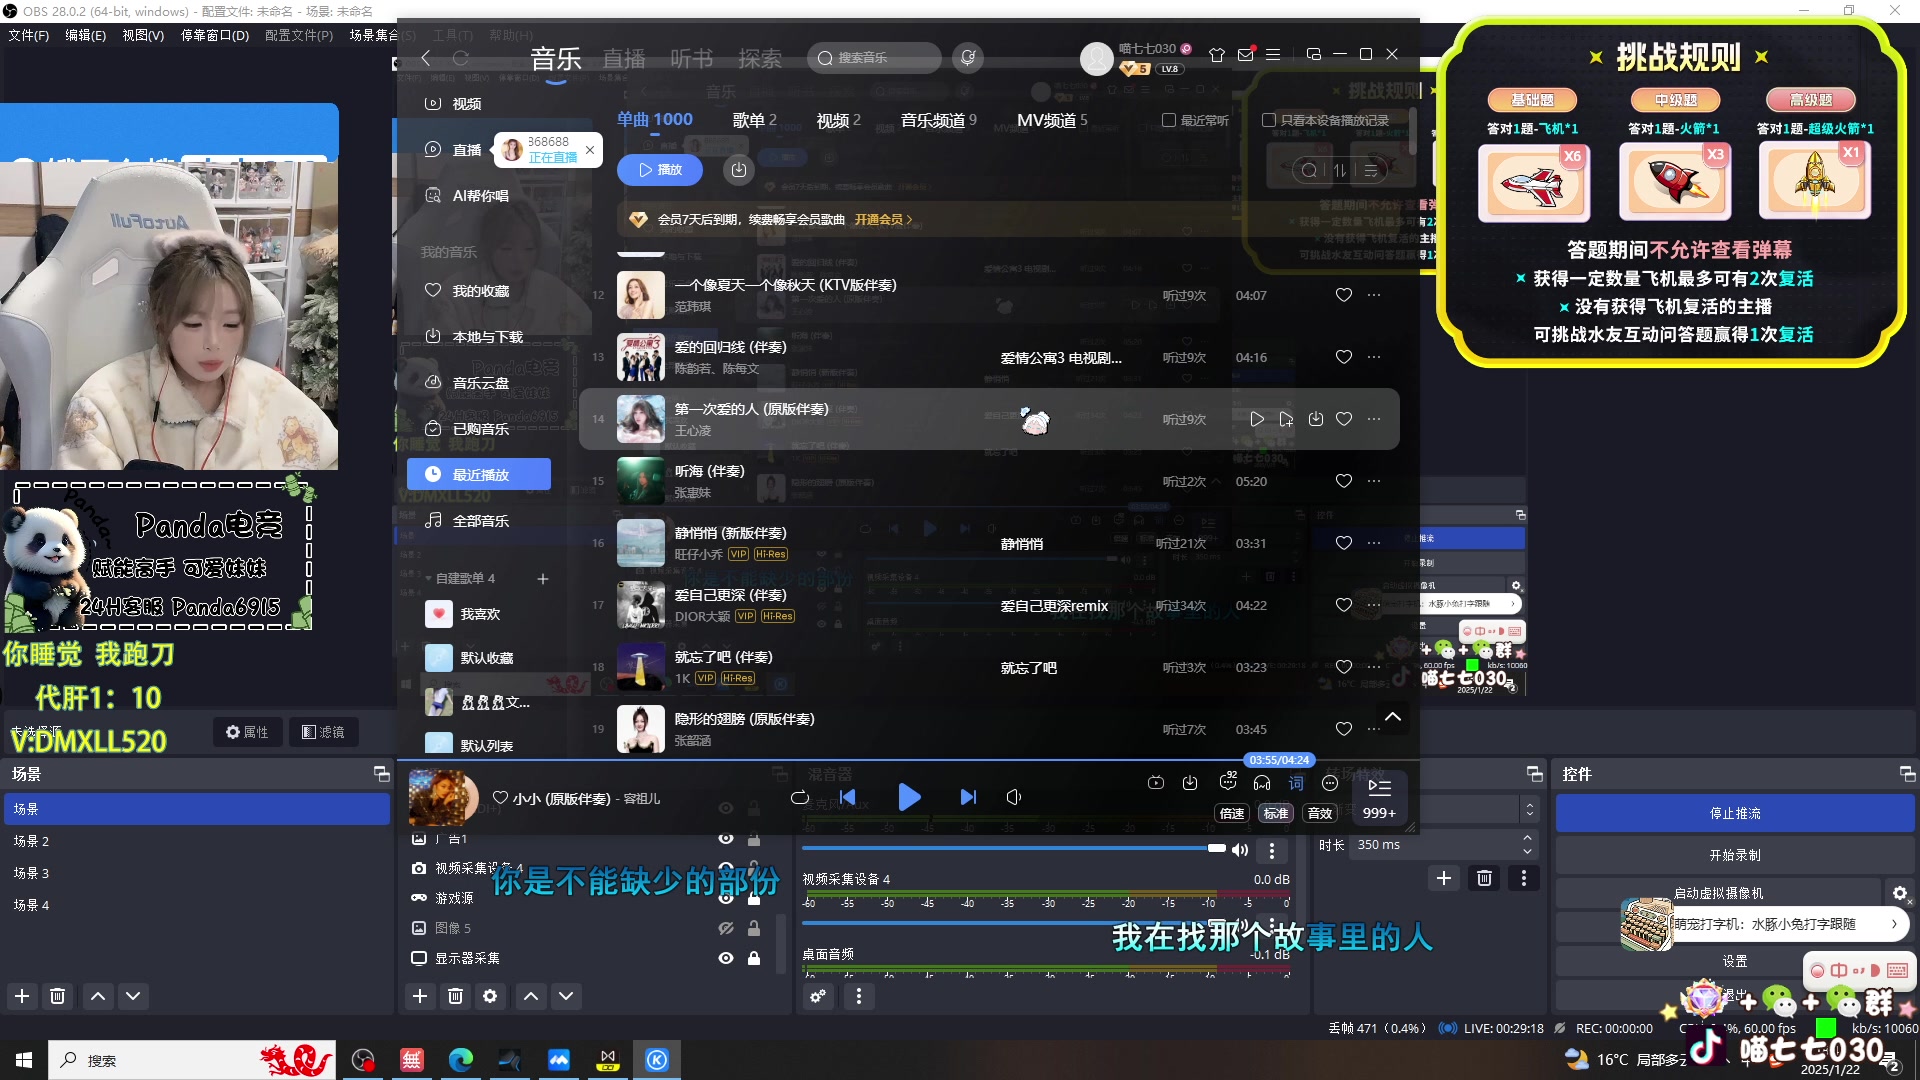Toggle loop mode icon in player bar
Screen dimensions: 1920x1080
click(799, 797)
